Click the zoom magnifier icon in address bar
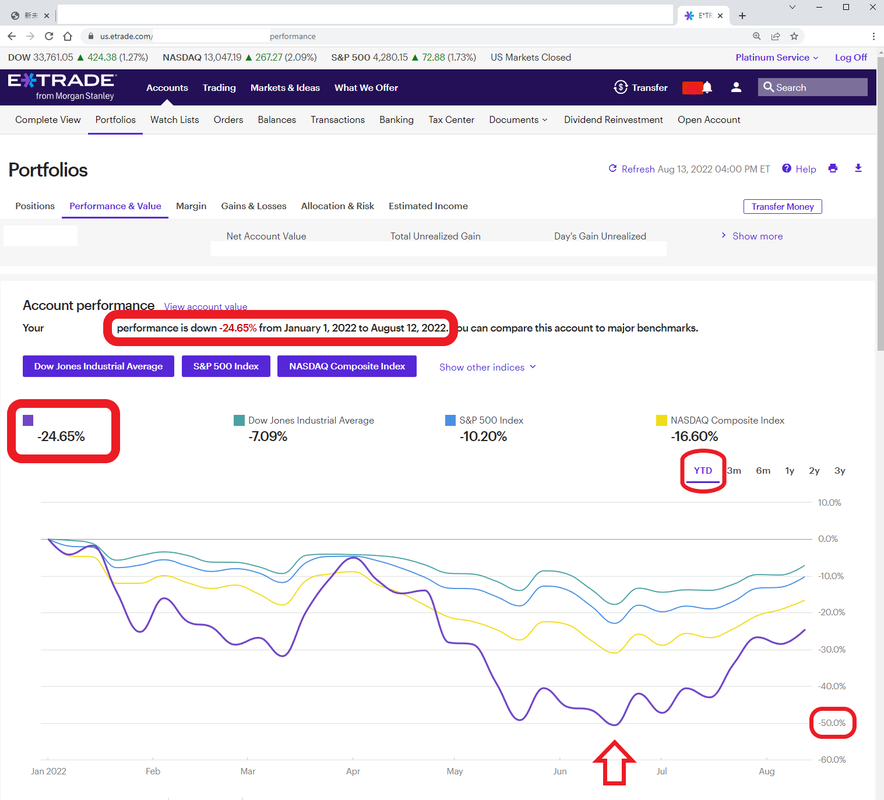The height and width of the screenshot is (800, 884). point(757,36)
